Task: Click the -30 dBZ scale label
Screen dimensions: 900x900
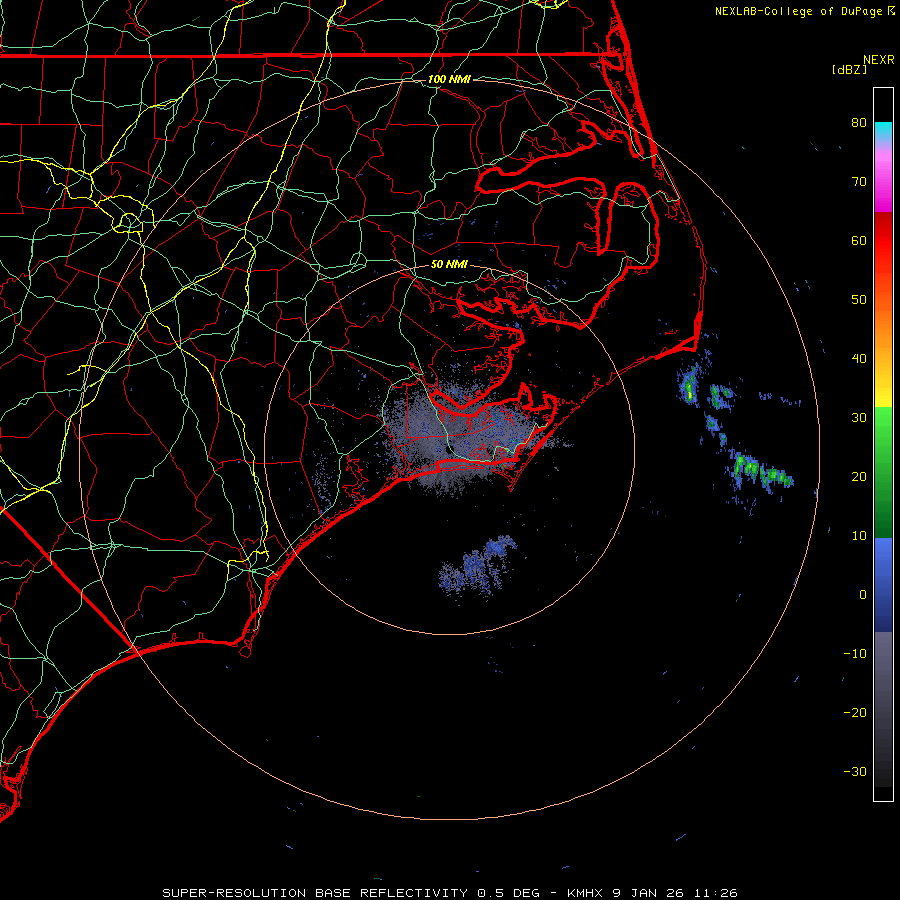Action: 855,771
